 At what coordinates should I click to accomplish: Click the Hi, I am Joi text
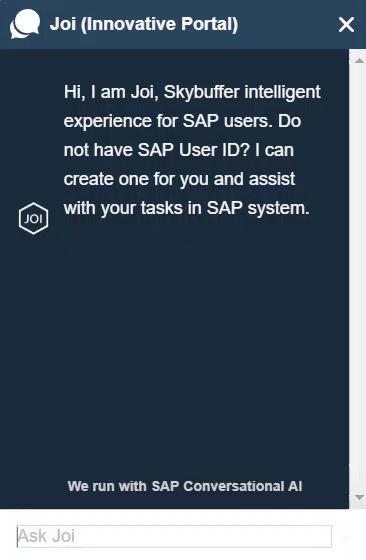click(111, 92)
